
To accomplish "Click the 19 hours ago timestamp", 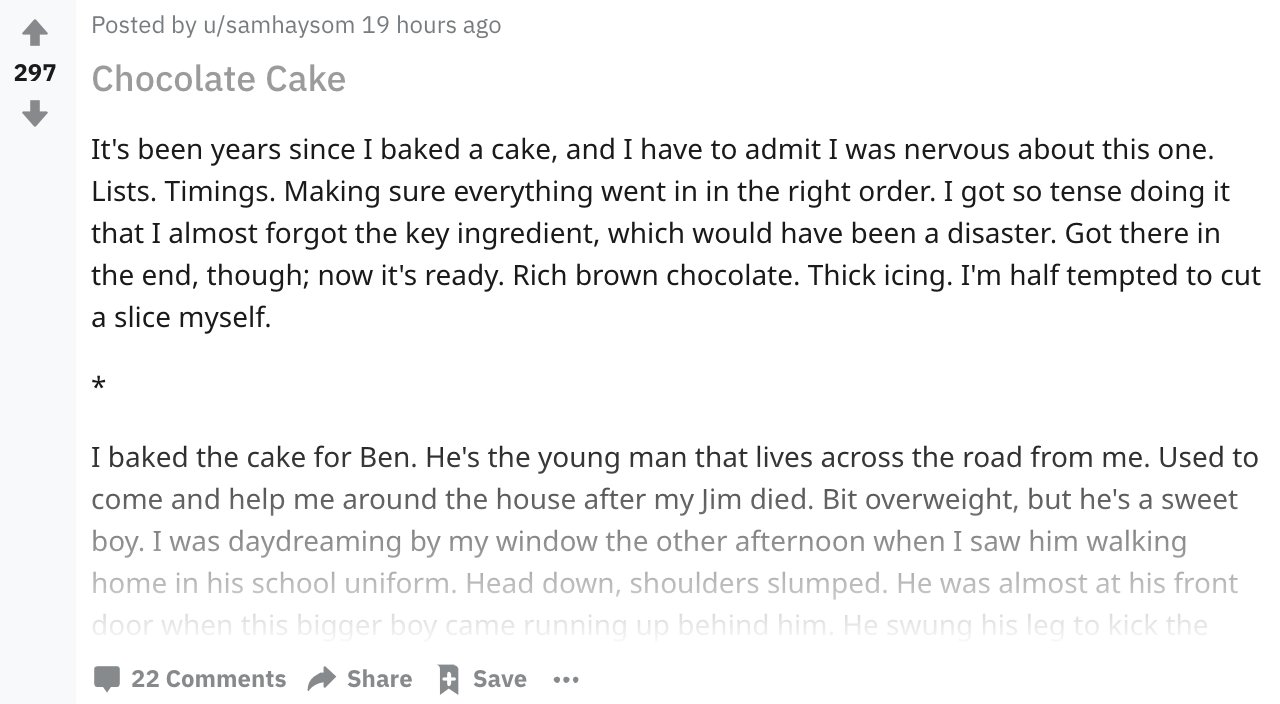I will 431,25.
